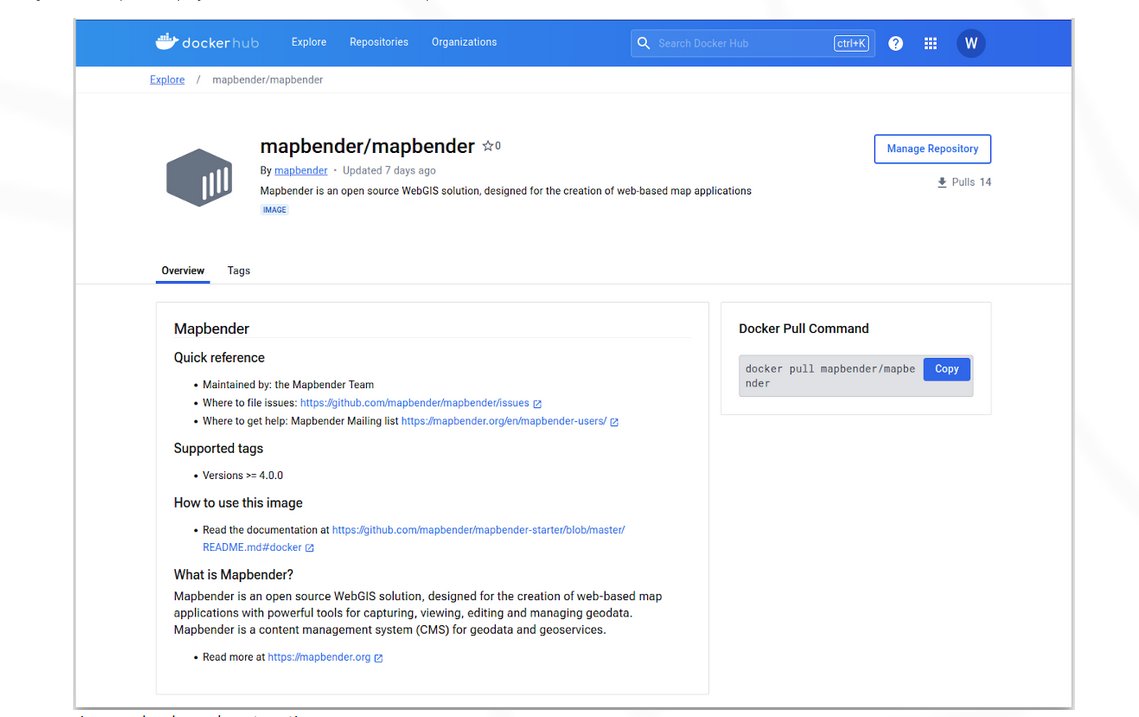
Task: Click the What is Mapbender? heading
Action: pyautogui.click(x=234, y=575)
